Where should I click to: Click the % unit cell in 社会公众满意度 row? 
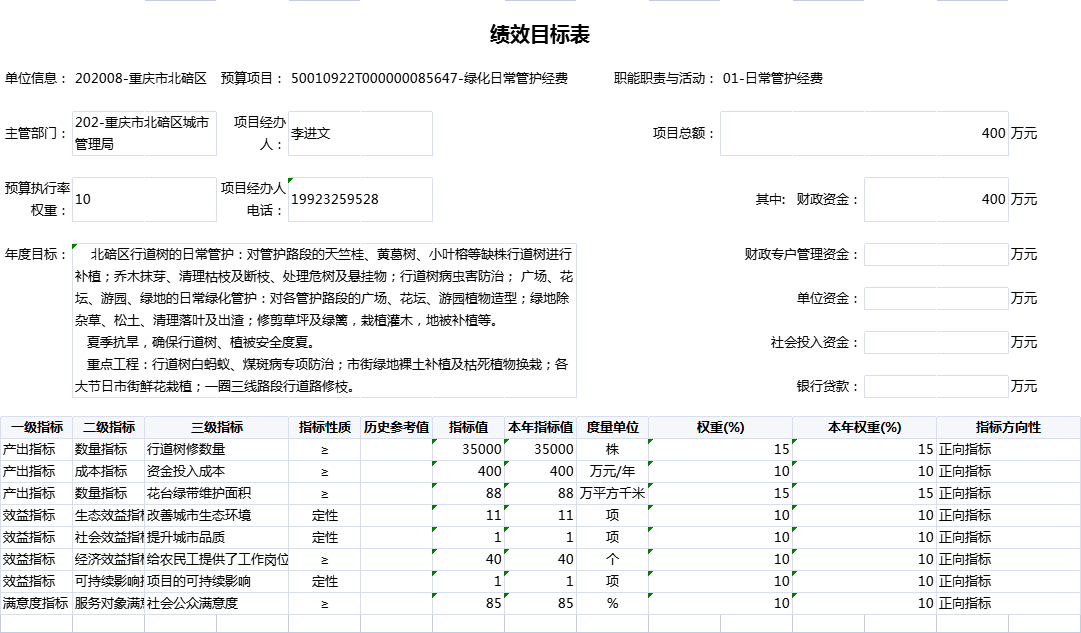click(x=612, y=604)
